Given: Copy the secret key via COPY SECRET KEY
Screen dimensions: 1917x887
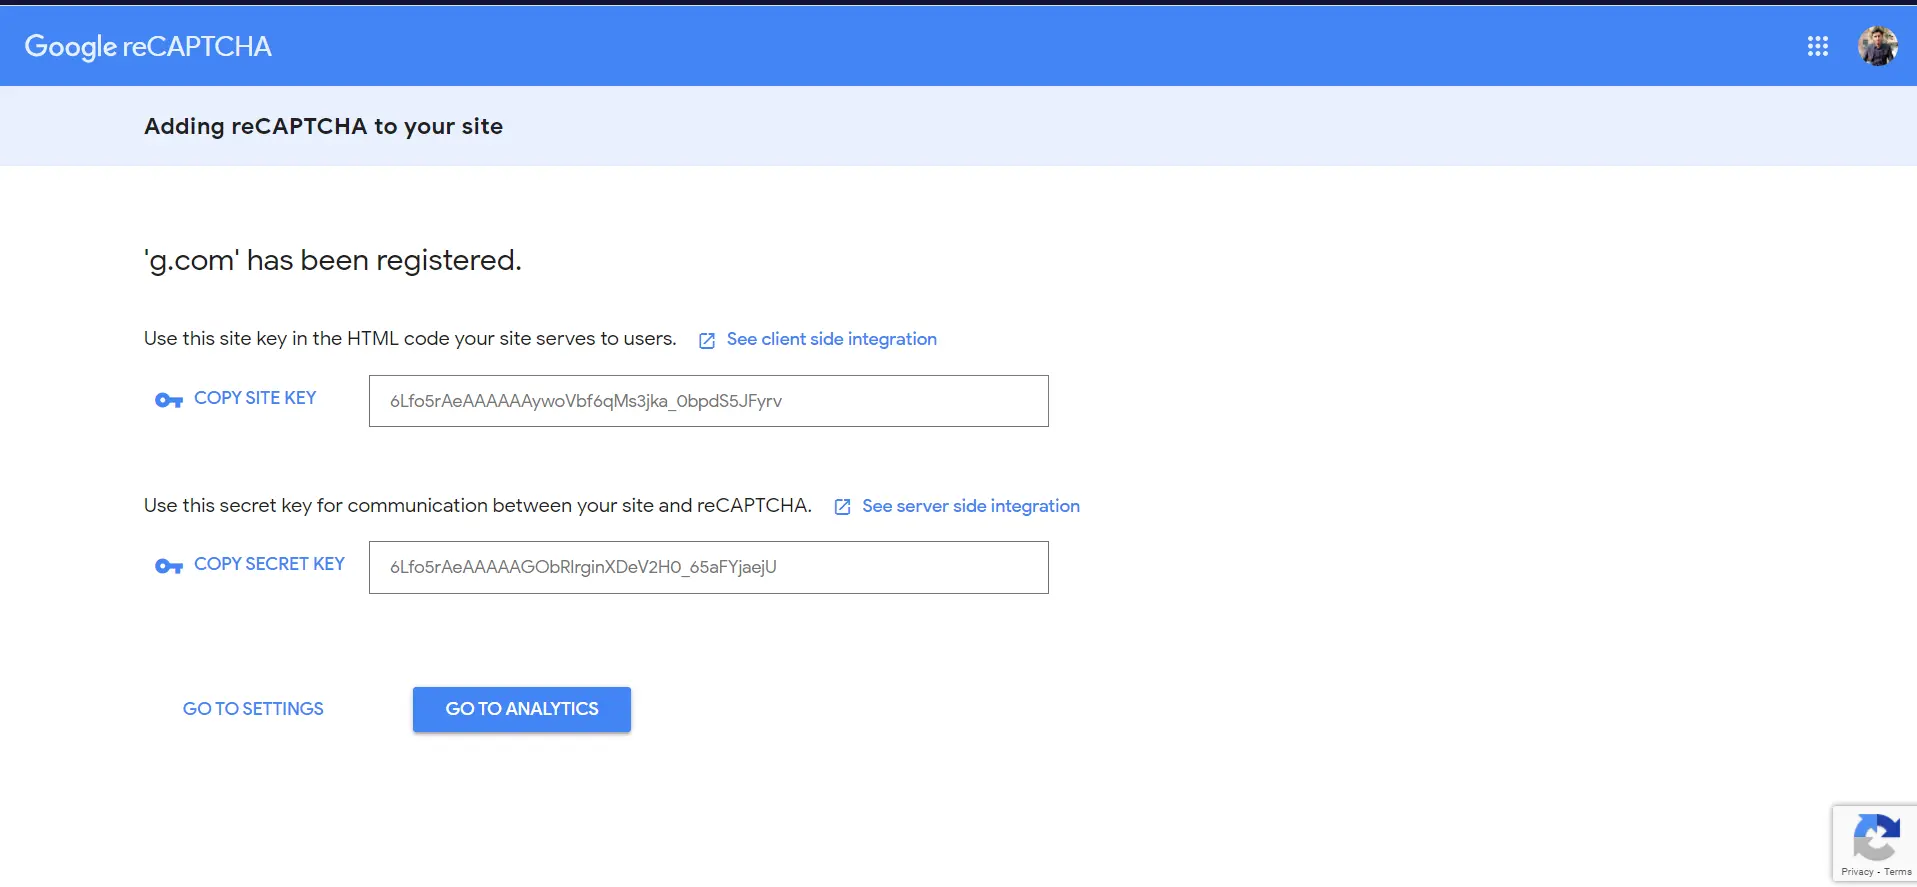Looking at the screenshot, I should pyautogui.click(x=269, y=564).
